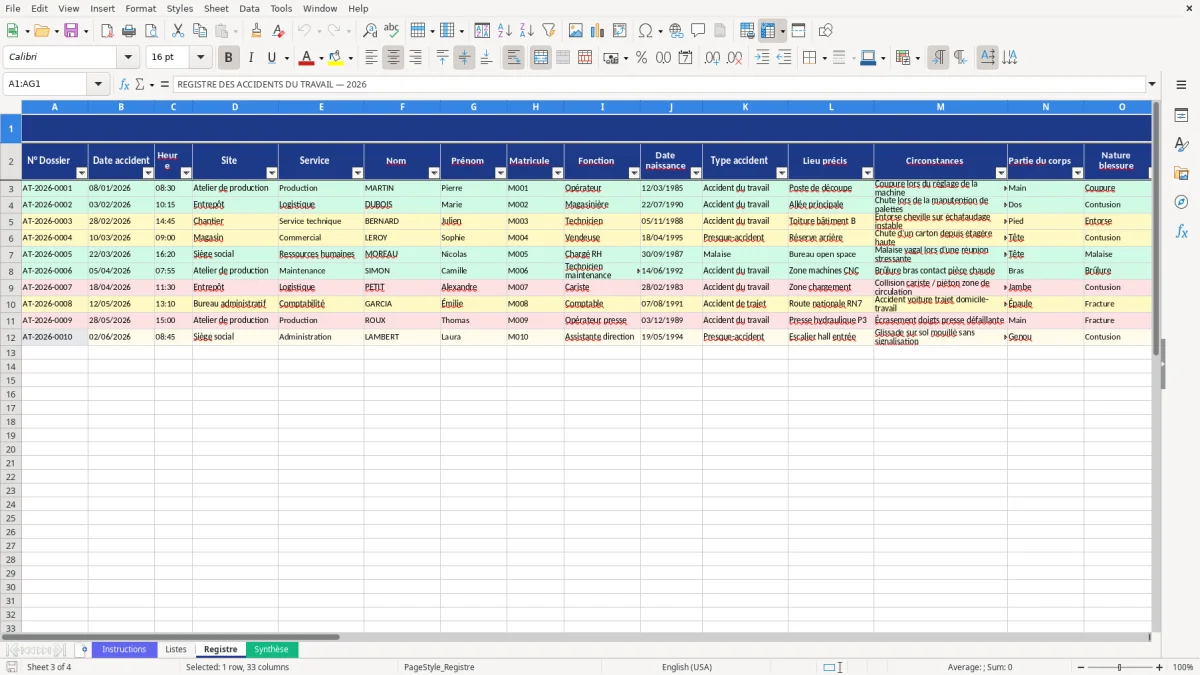The height and width of the screenshot is (675, 1200).
Task: Insert a hyperlink
Action: pos(676,31)
